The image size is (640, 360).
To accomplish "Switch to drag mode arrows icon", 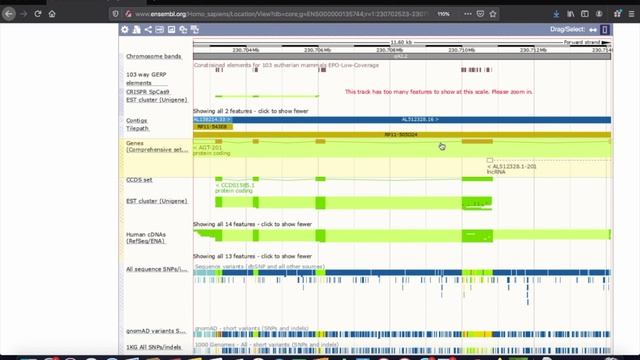I will pyautogui.click(x=593, y=29).
